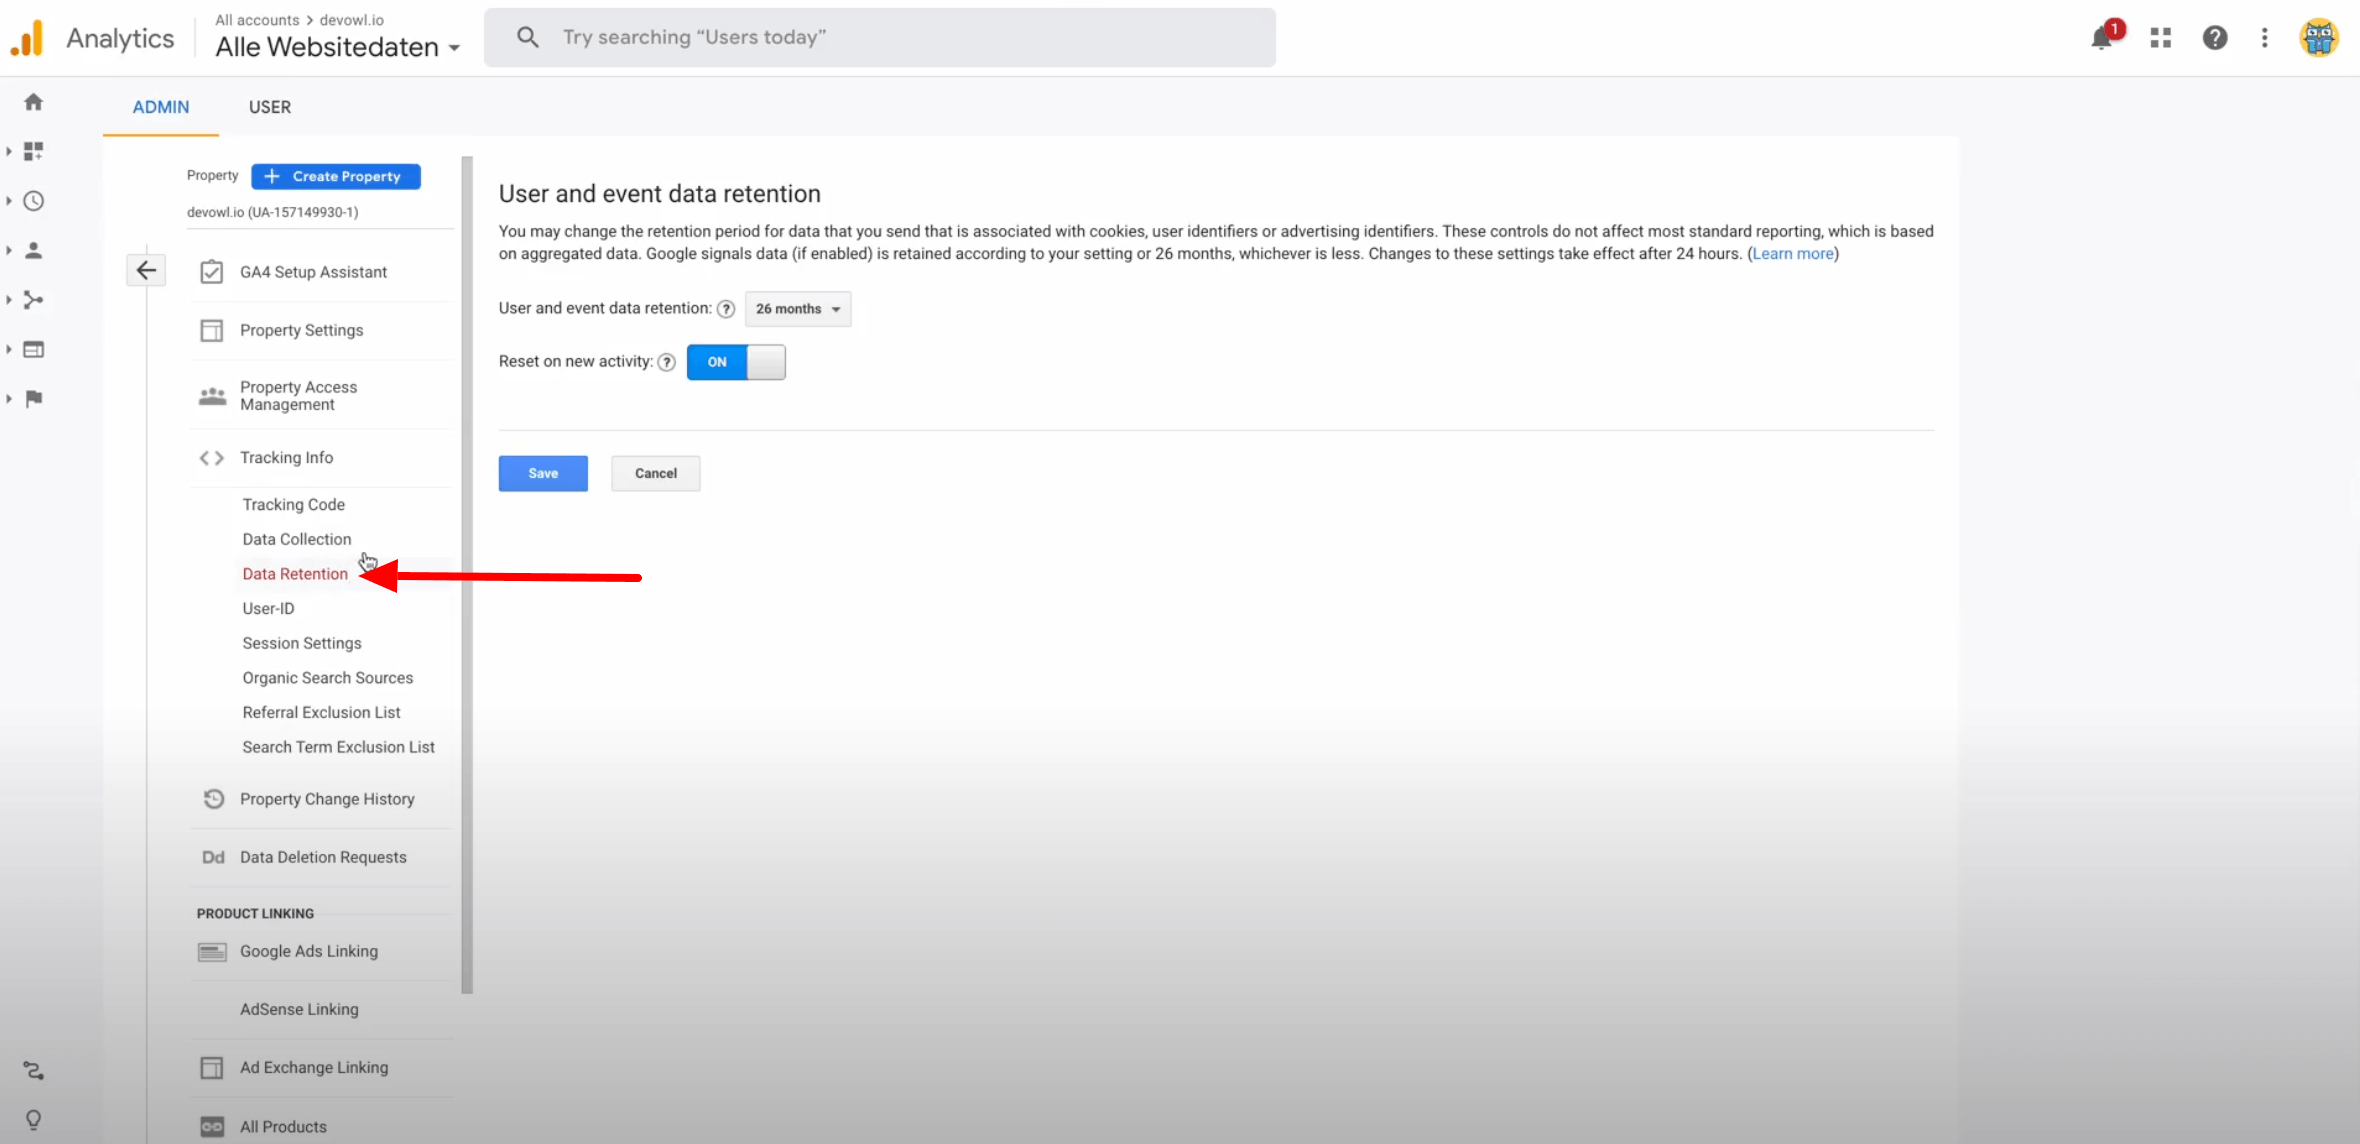
Task: Open Realtime clock icon in sidebar
Action: pyautogui.click(x=34, y=201)
